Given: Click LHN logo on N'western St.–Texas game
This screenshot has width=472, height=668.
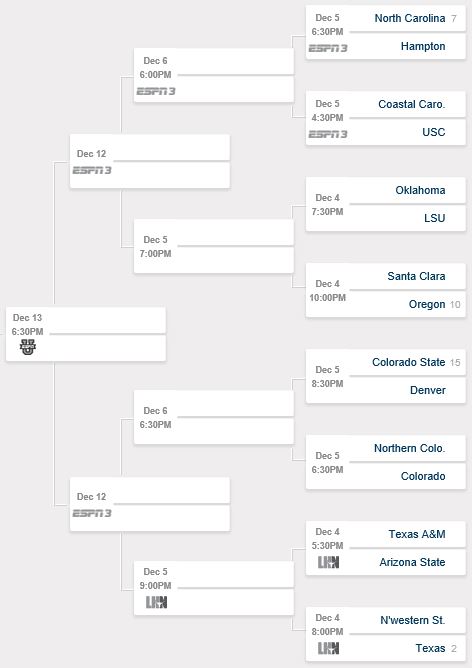Looking at the screenshot, I should pyautogui.click(x=328, y=648).
